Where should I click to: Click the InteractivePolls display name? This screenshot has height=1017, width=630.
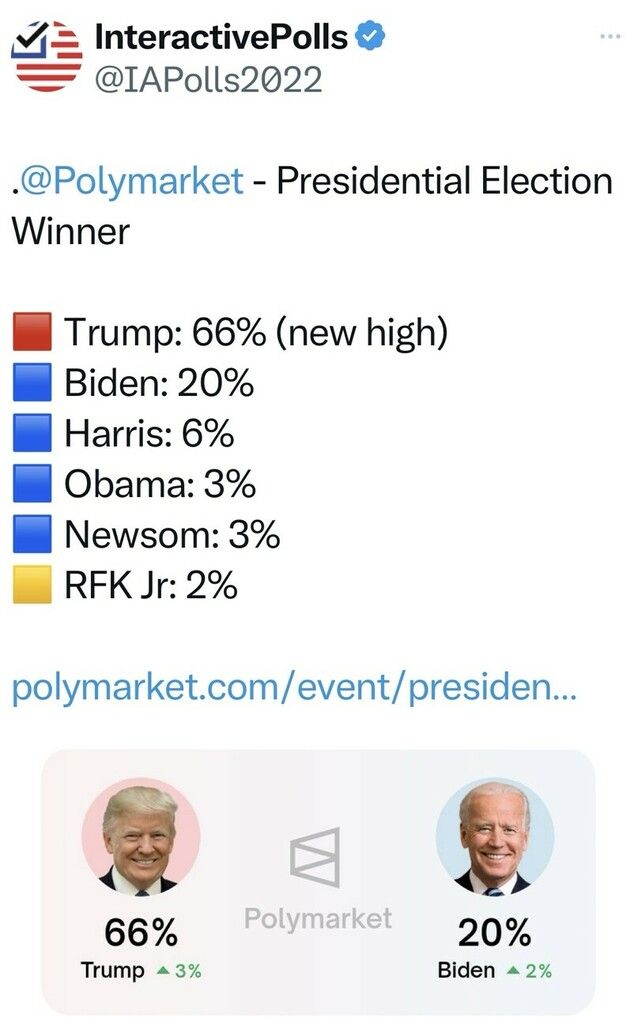221,37
